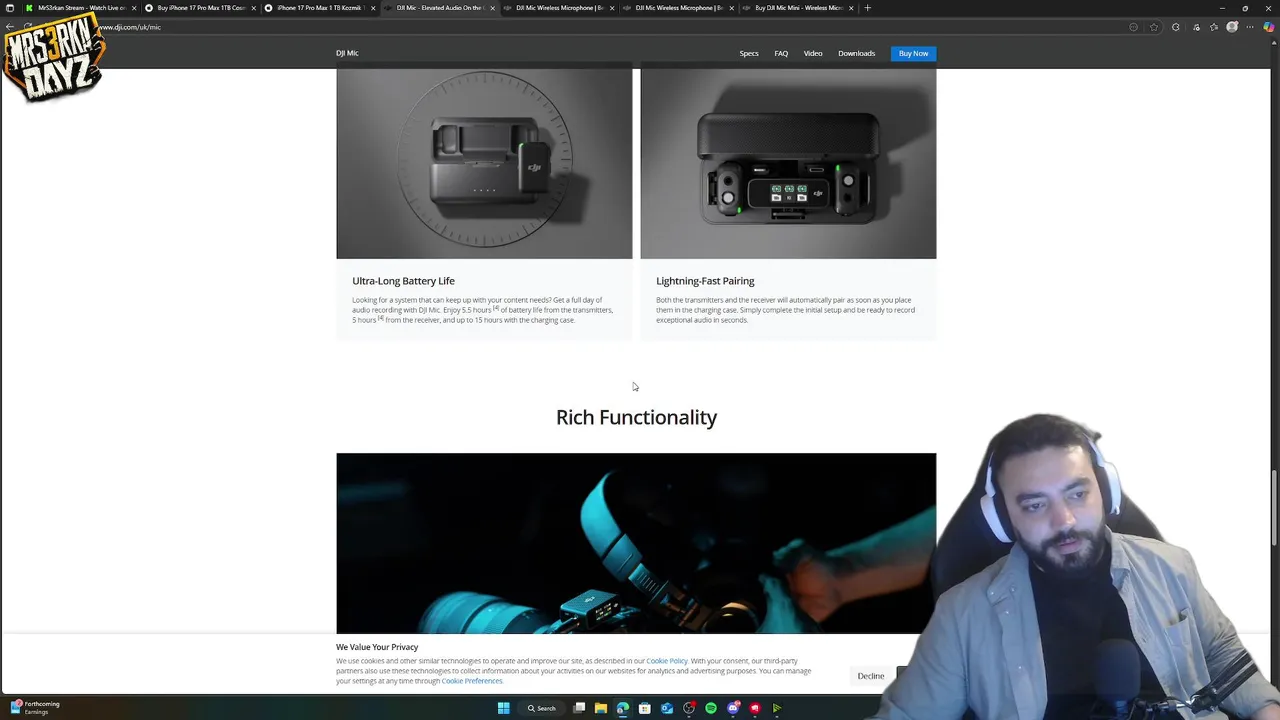Open the browser extensions puzzle icon

(1175, 27)
